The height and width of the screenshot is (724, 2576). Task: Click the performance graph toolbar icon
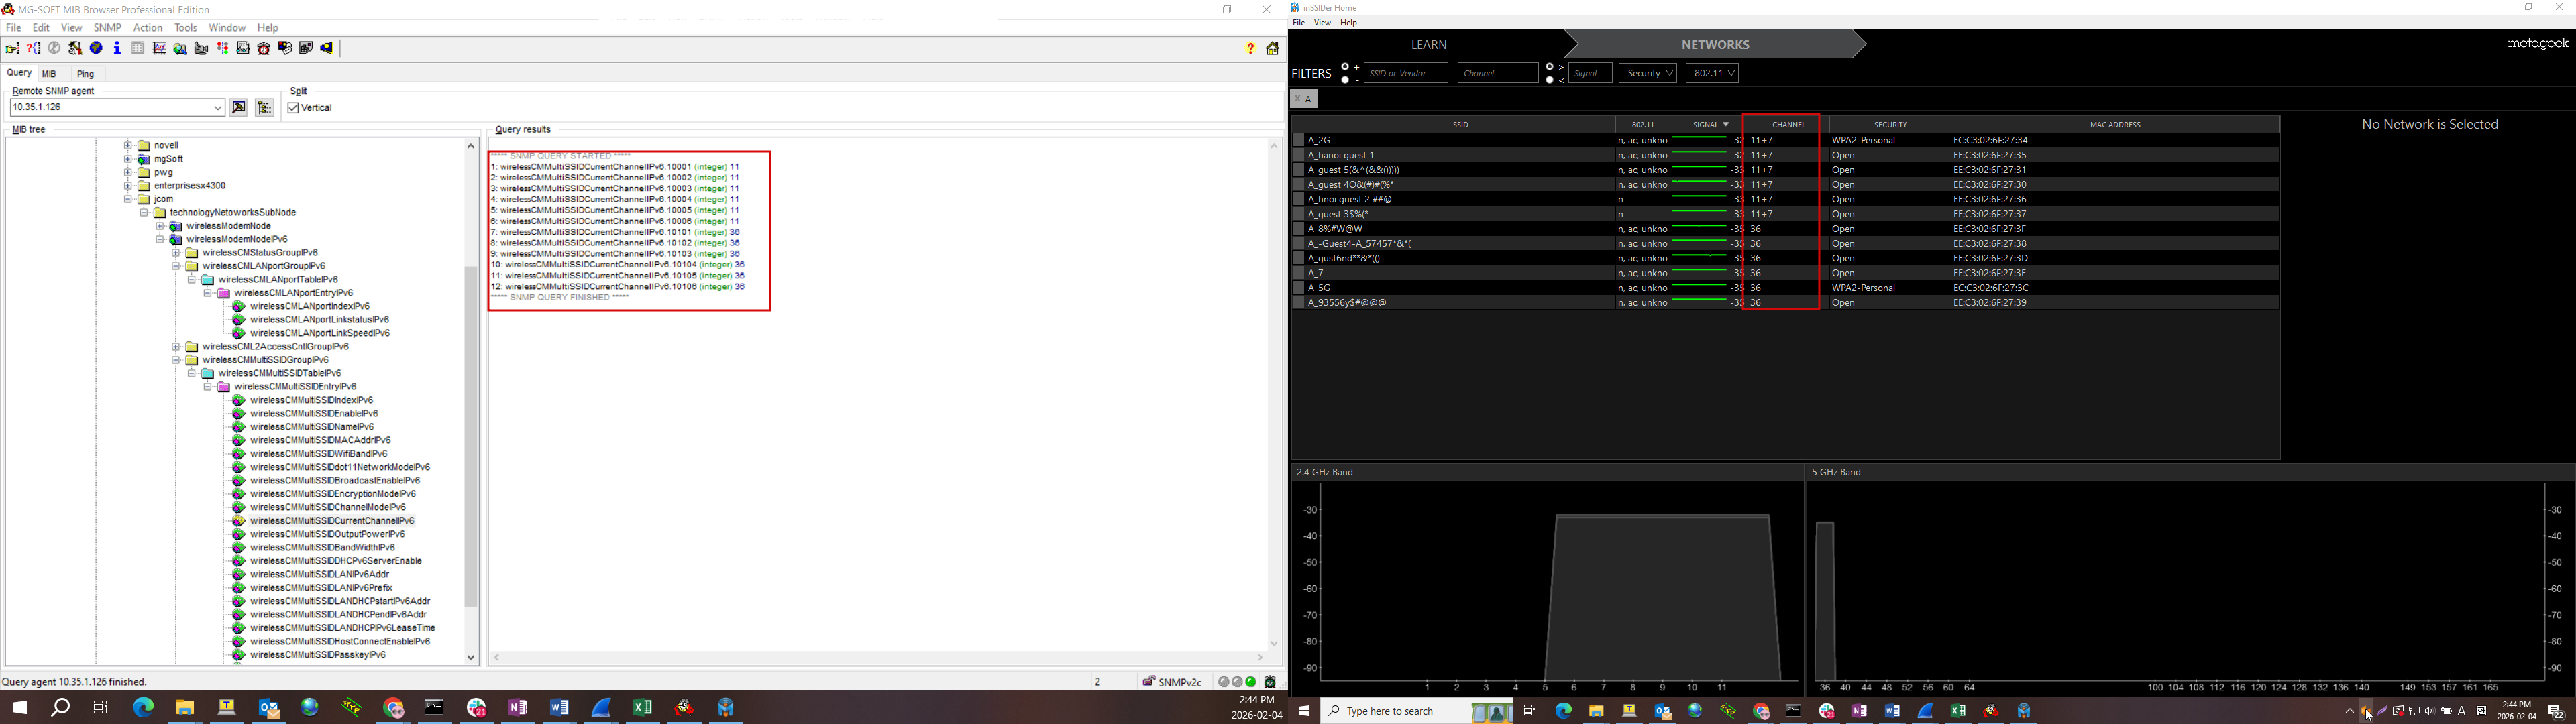(x=159, y=48)
